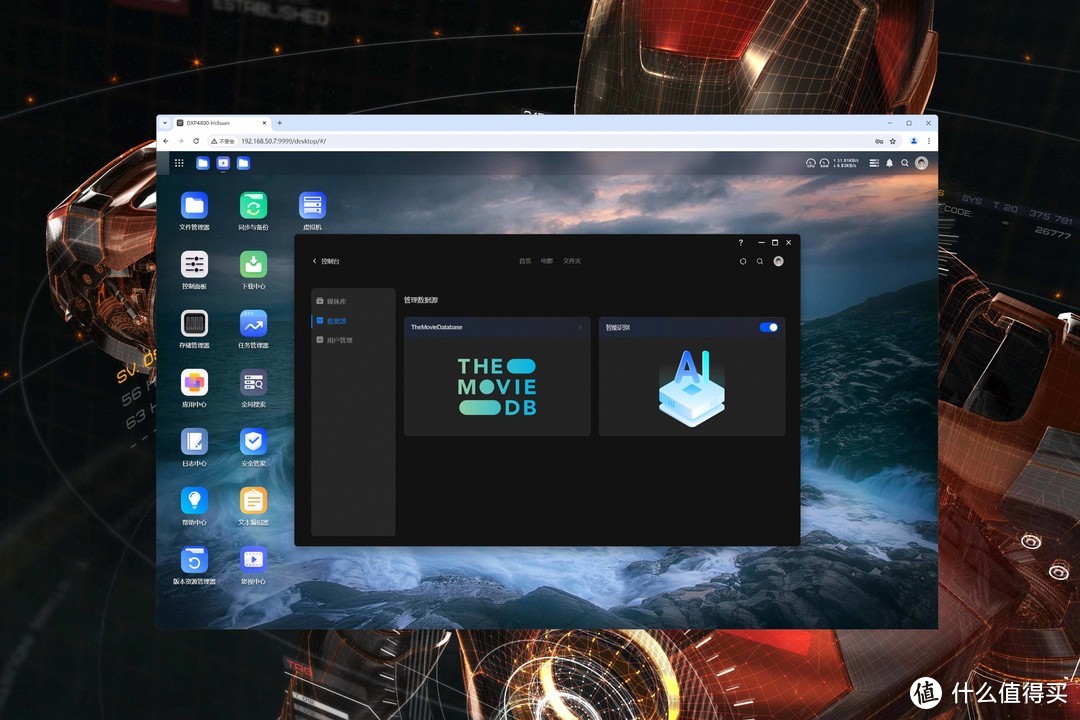Screen dimensions: 1080x720
Task: Select 数据源 in the sidebar
Action: (353, 321)
